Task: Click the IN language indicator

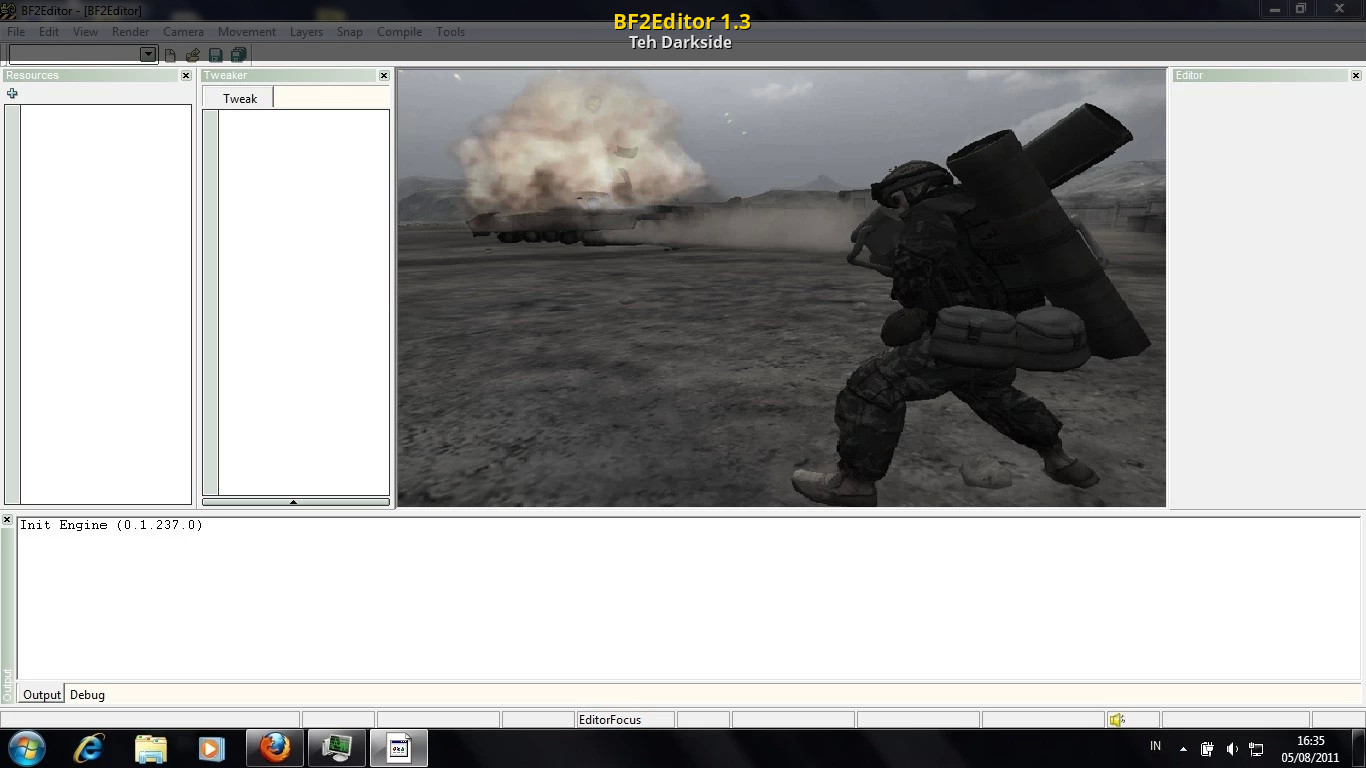Action: tap(1156, 746)
